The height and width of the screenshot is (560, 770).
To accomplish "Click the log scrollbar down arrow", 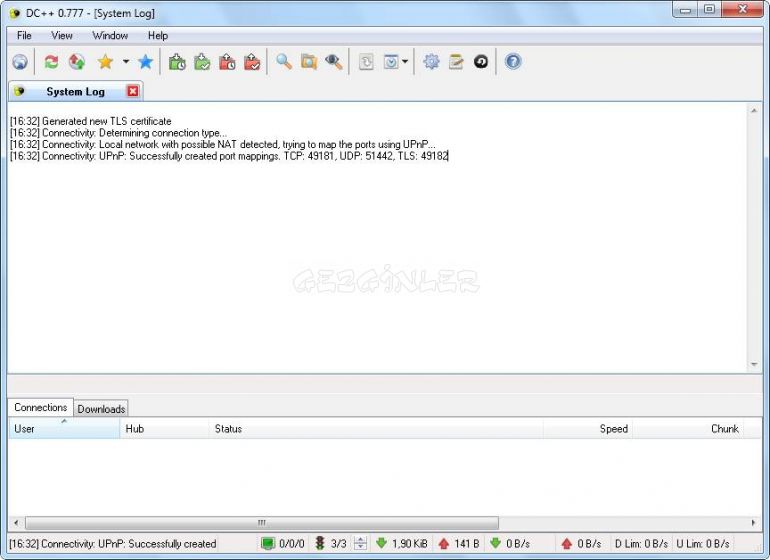I will coord(754,364).
